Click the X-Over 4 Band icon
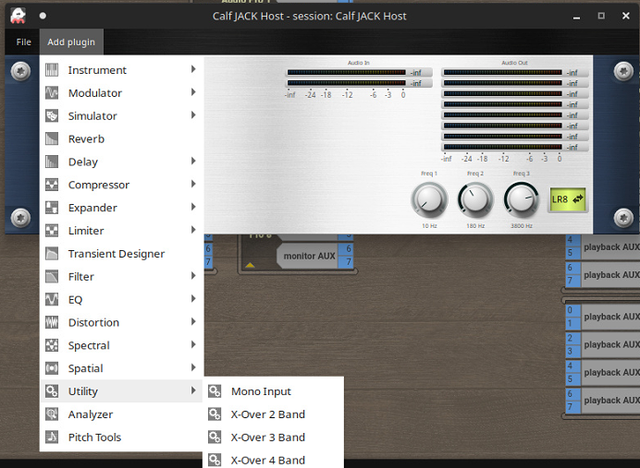 (215, 460)
